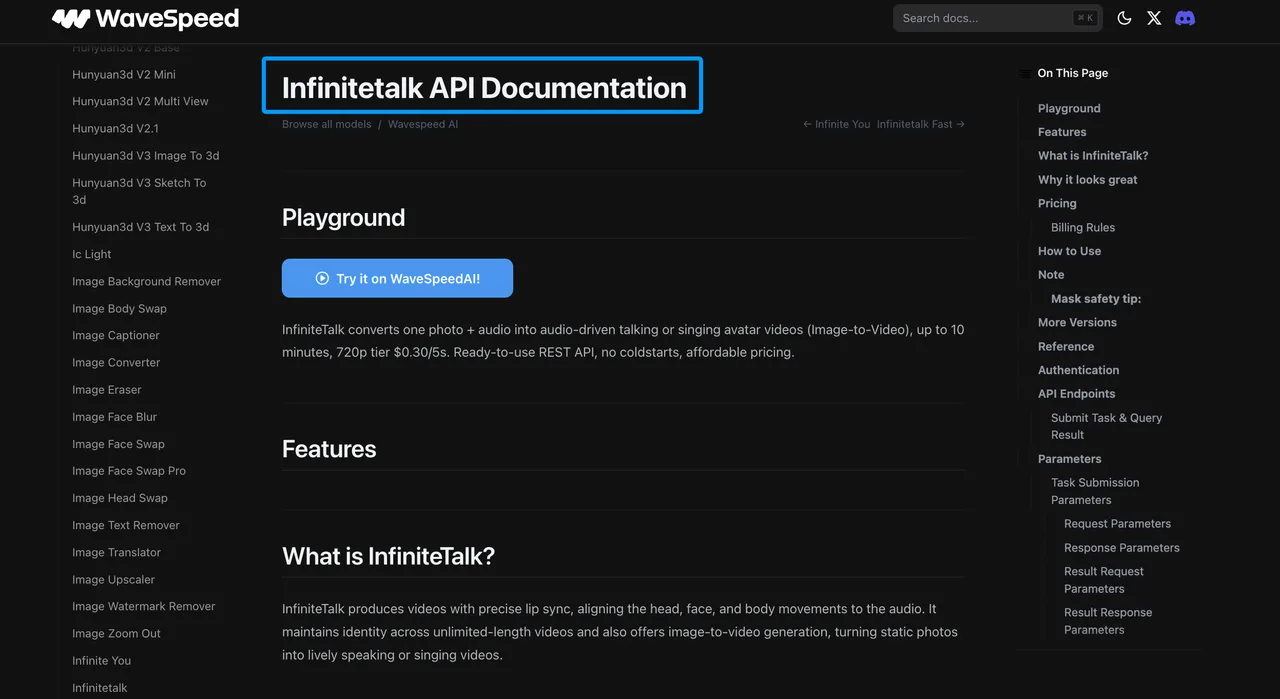Jump to Submit Task & Query Result
Screen dimensions: 1280x699
coord(1106,426)
